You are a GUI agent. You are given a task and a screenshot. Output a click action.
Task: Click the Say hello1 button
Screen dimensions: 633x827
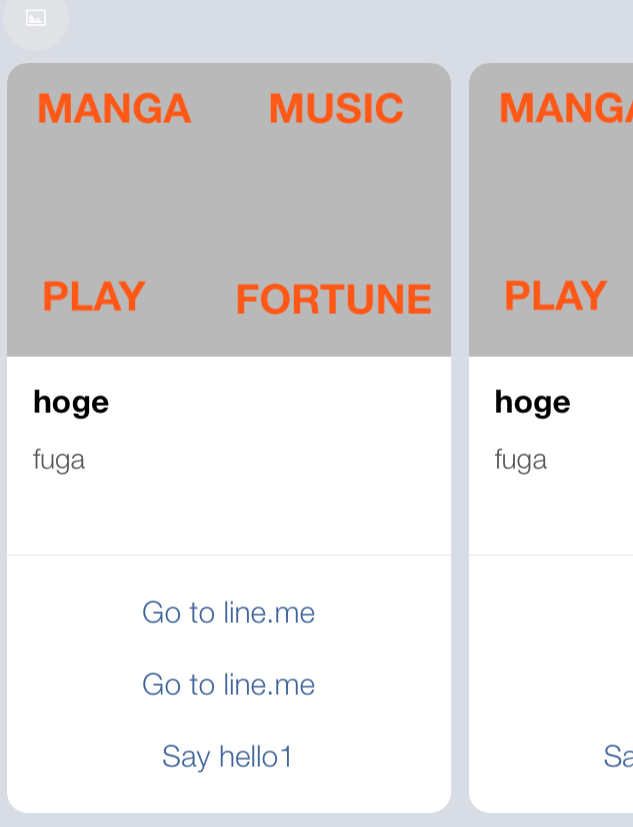coord(227,757)
